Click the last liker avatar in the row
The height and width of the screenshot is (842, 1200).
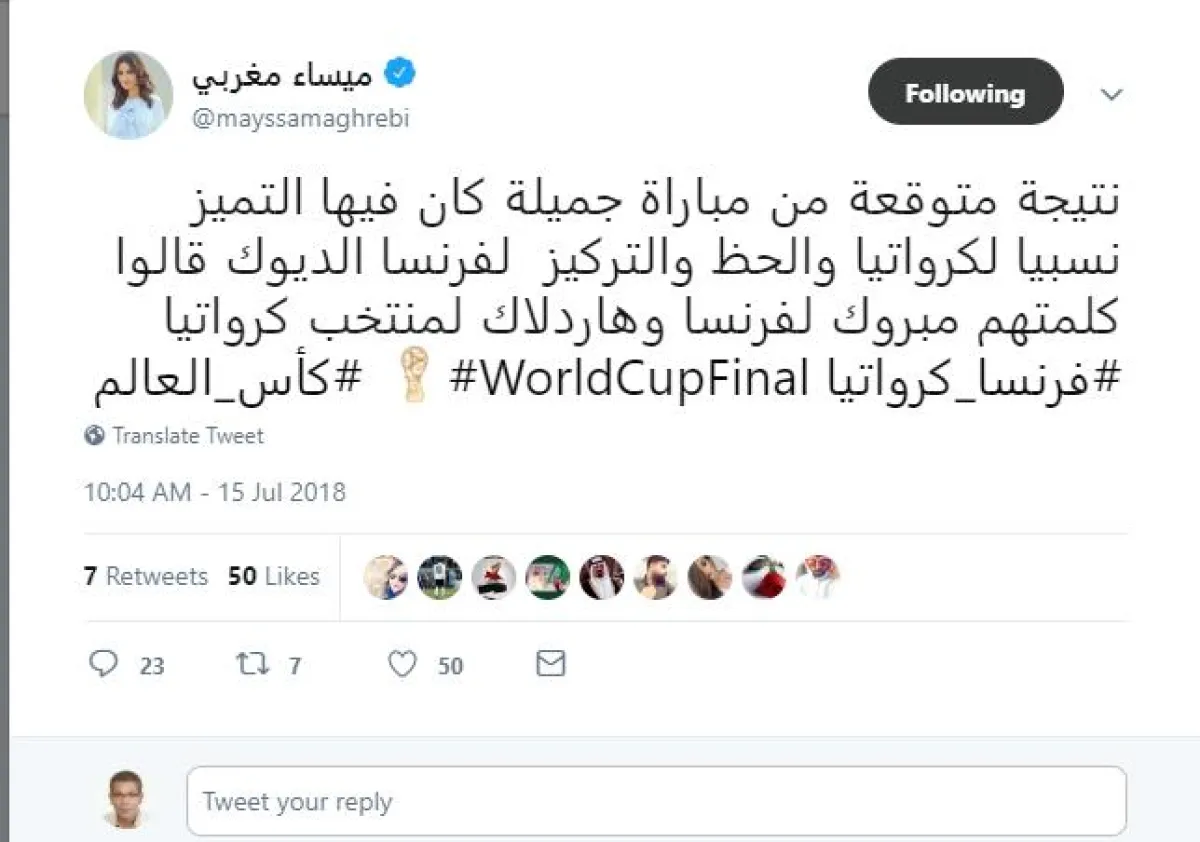818,577
